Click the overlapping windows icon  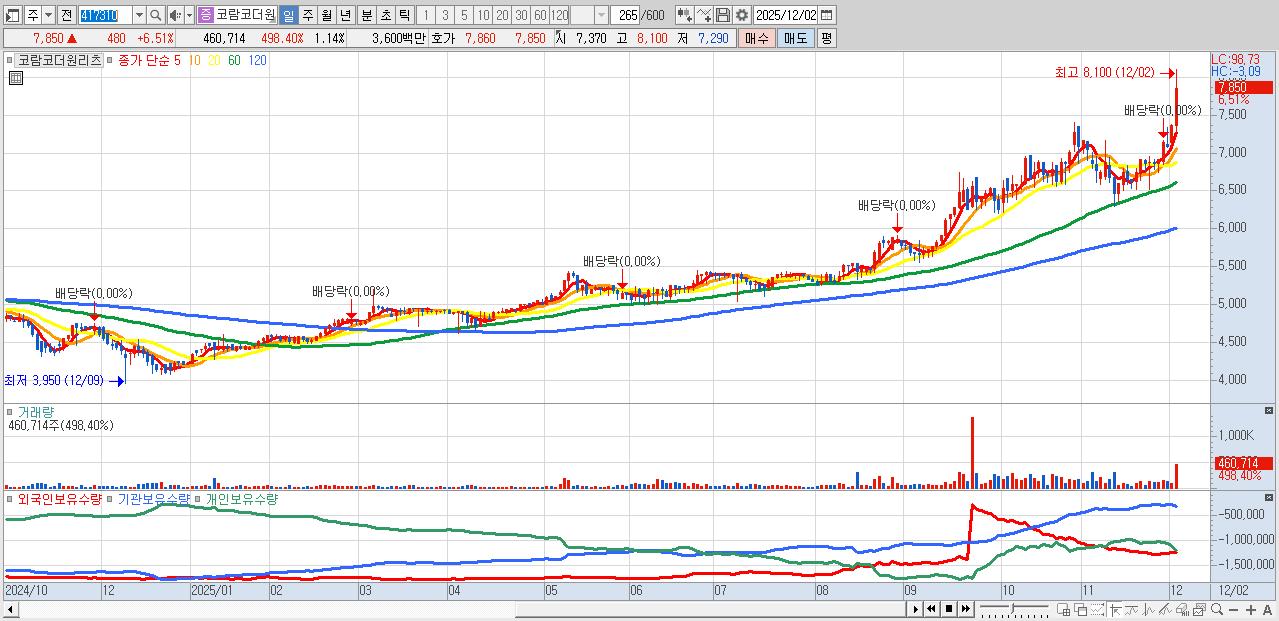(x=1081, y=609)
